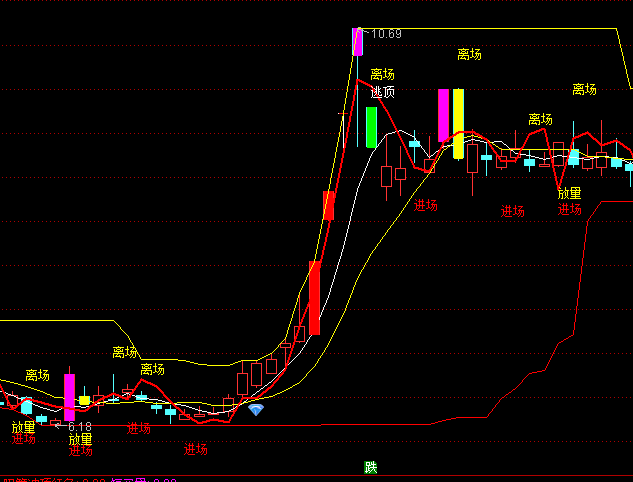Viewport: 633px width, 482px height.
Task: Click the rightmost 离场 exit label
Action: pos(584,90)
